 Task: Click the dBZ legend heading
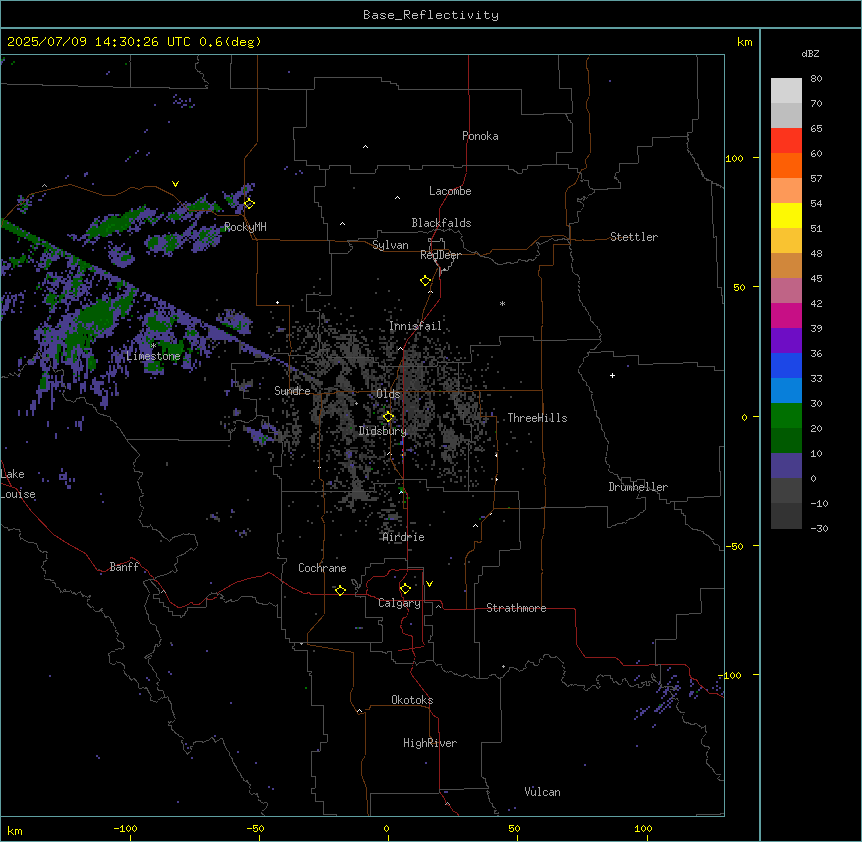click(810, 53)
